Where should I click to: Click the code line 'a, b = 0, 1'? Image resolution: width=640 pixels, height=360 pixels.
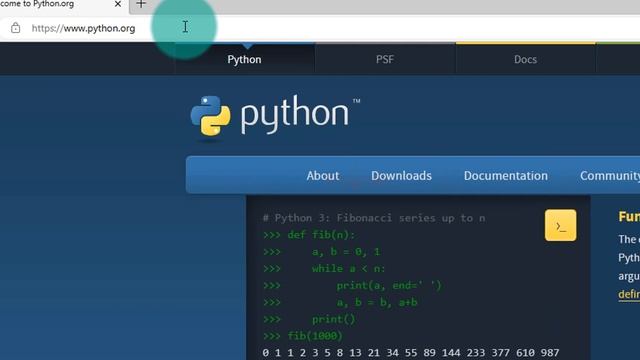(346, 252)
